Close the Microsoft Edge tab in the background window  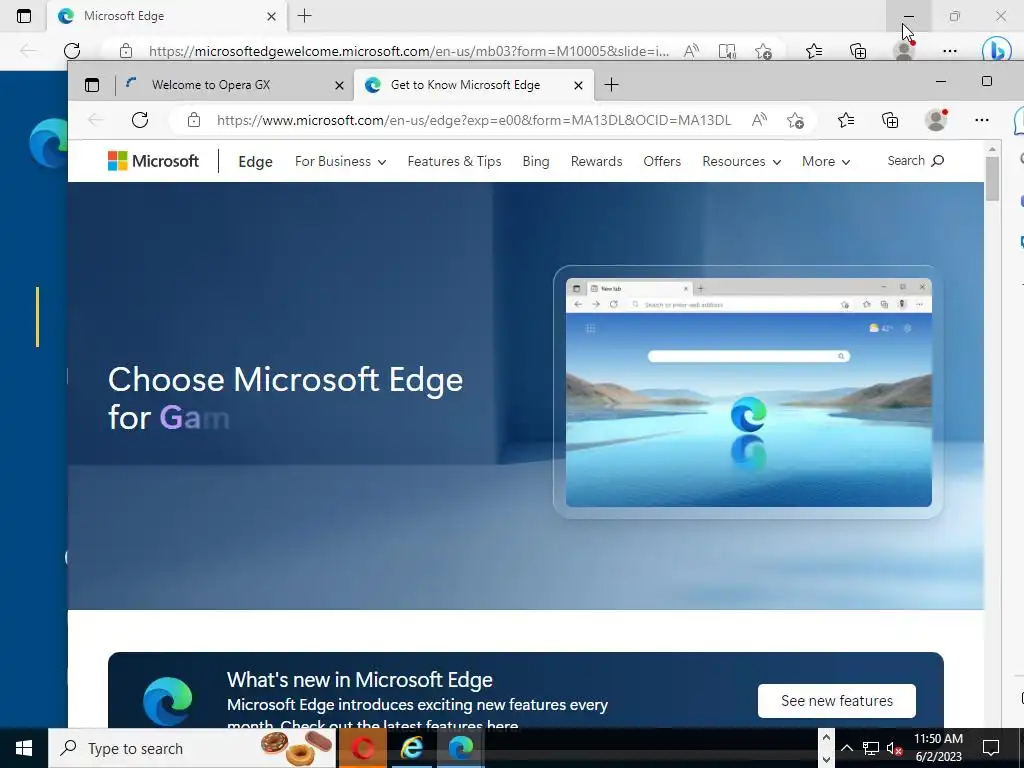coord(271,16)
